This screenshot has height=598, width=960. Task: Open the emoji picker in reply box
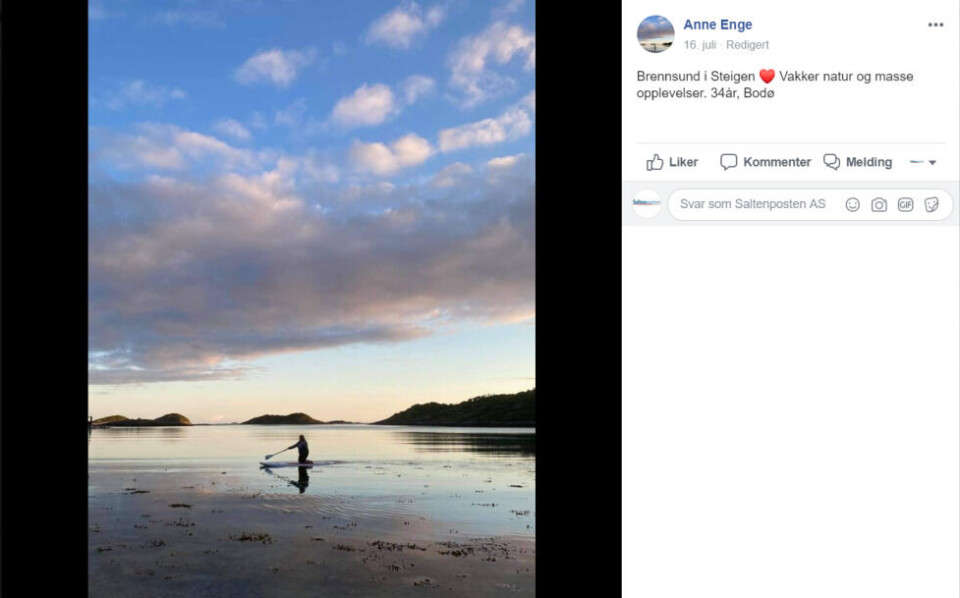pos(852,204)
